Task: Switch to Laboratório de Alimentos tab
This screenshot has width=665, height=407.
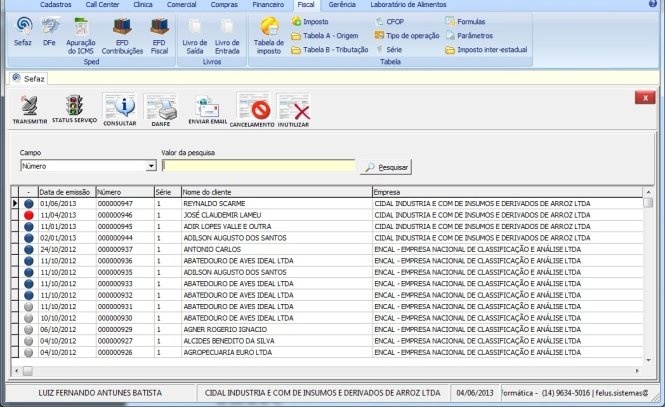Action: click(408, 5)
